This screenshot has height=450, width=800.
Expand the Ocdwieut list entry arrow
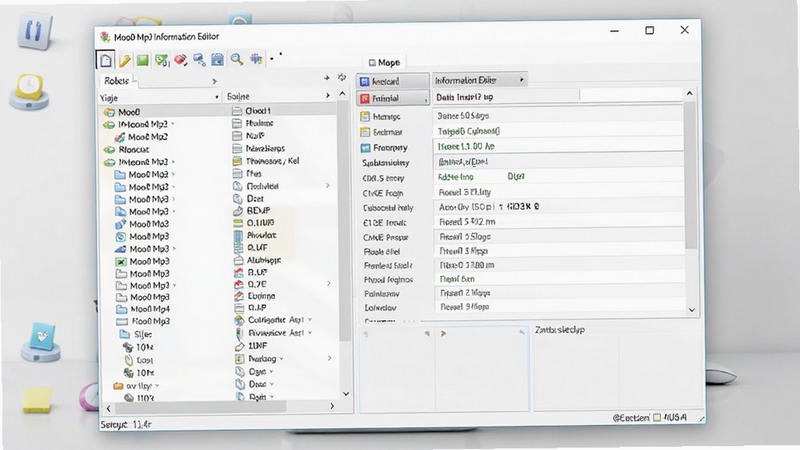point(328,186)
